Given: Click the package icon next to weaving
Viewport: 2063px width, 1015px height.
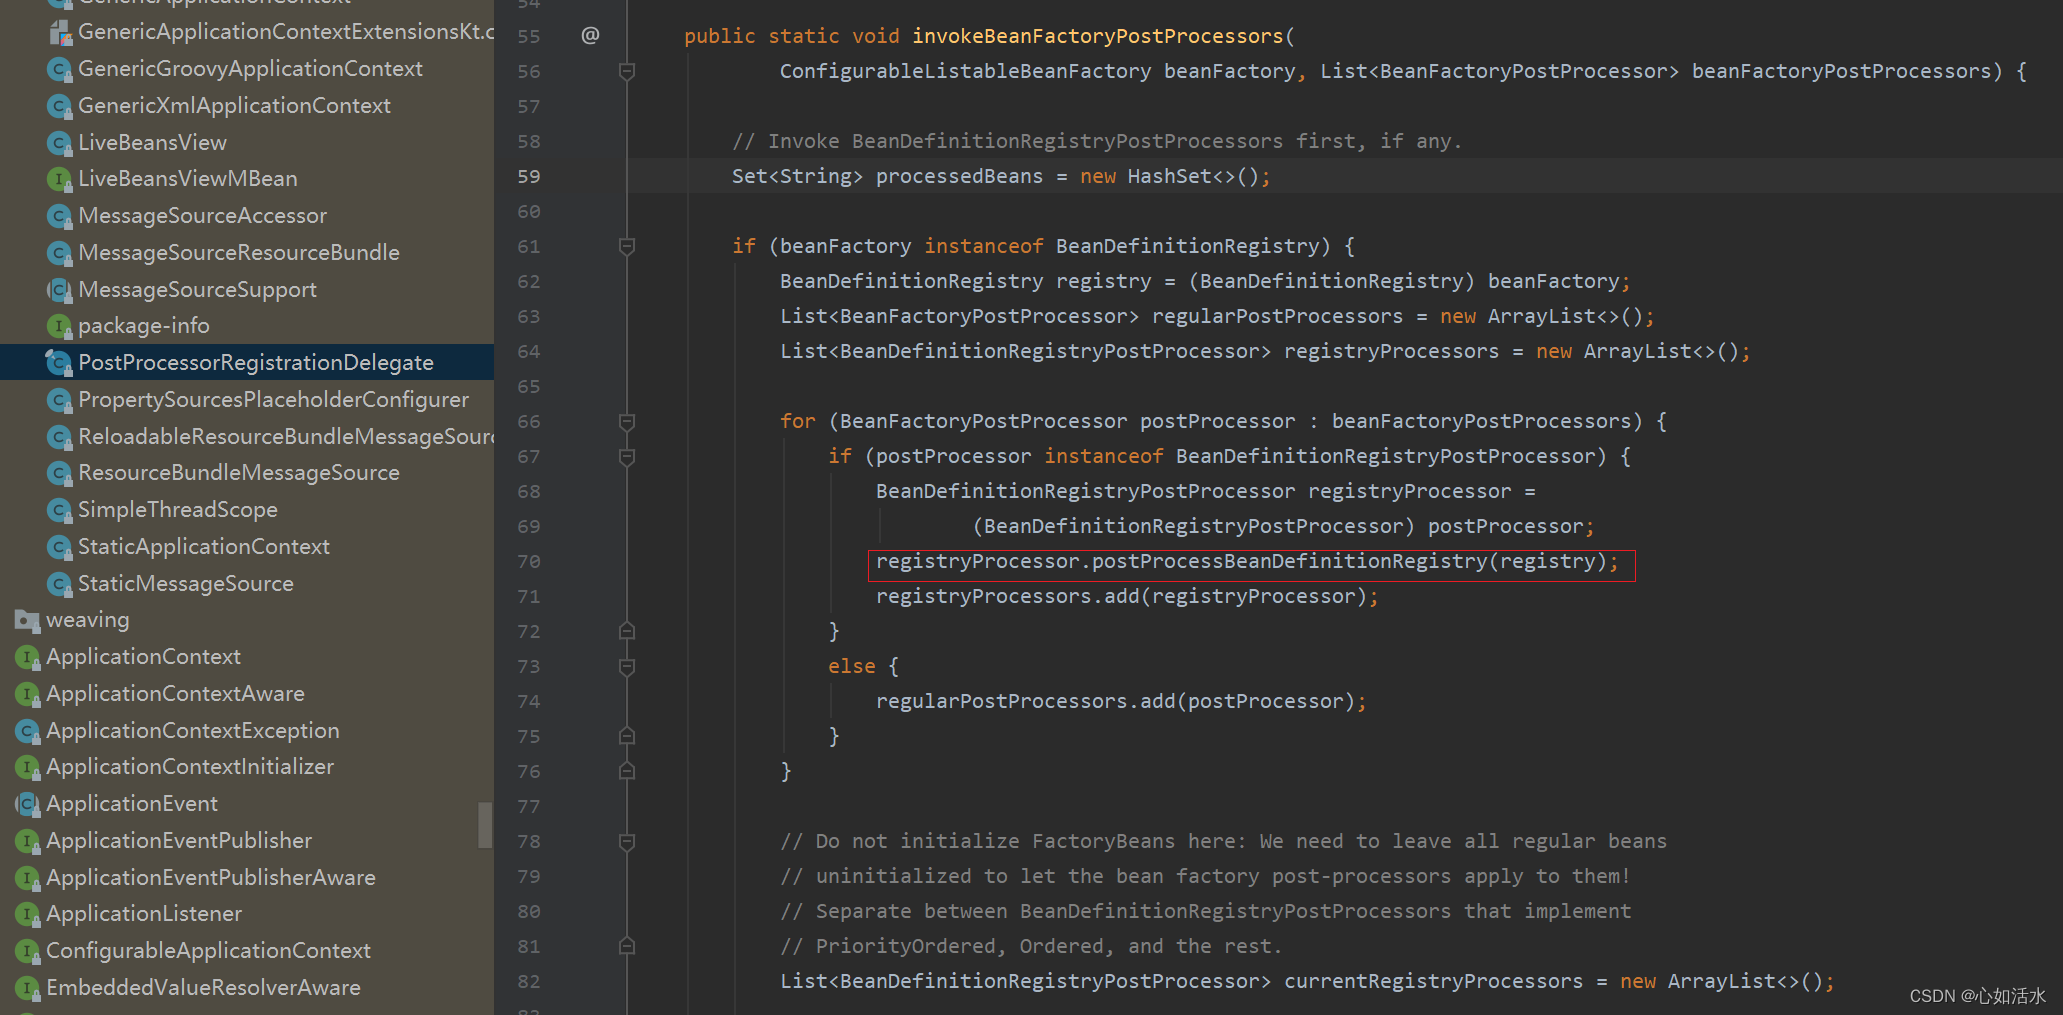Looking at the screenshot, I should coord(26,619).
